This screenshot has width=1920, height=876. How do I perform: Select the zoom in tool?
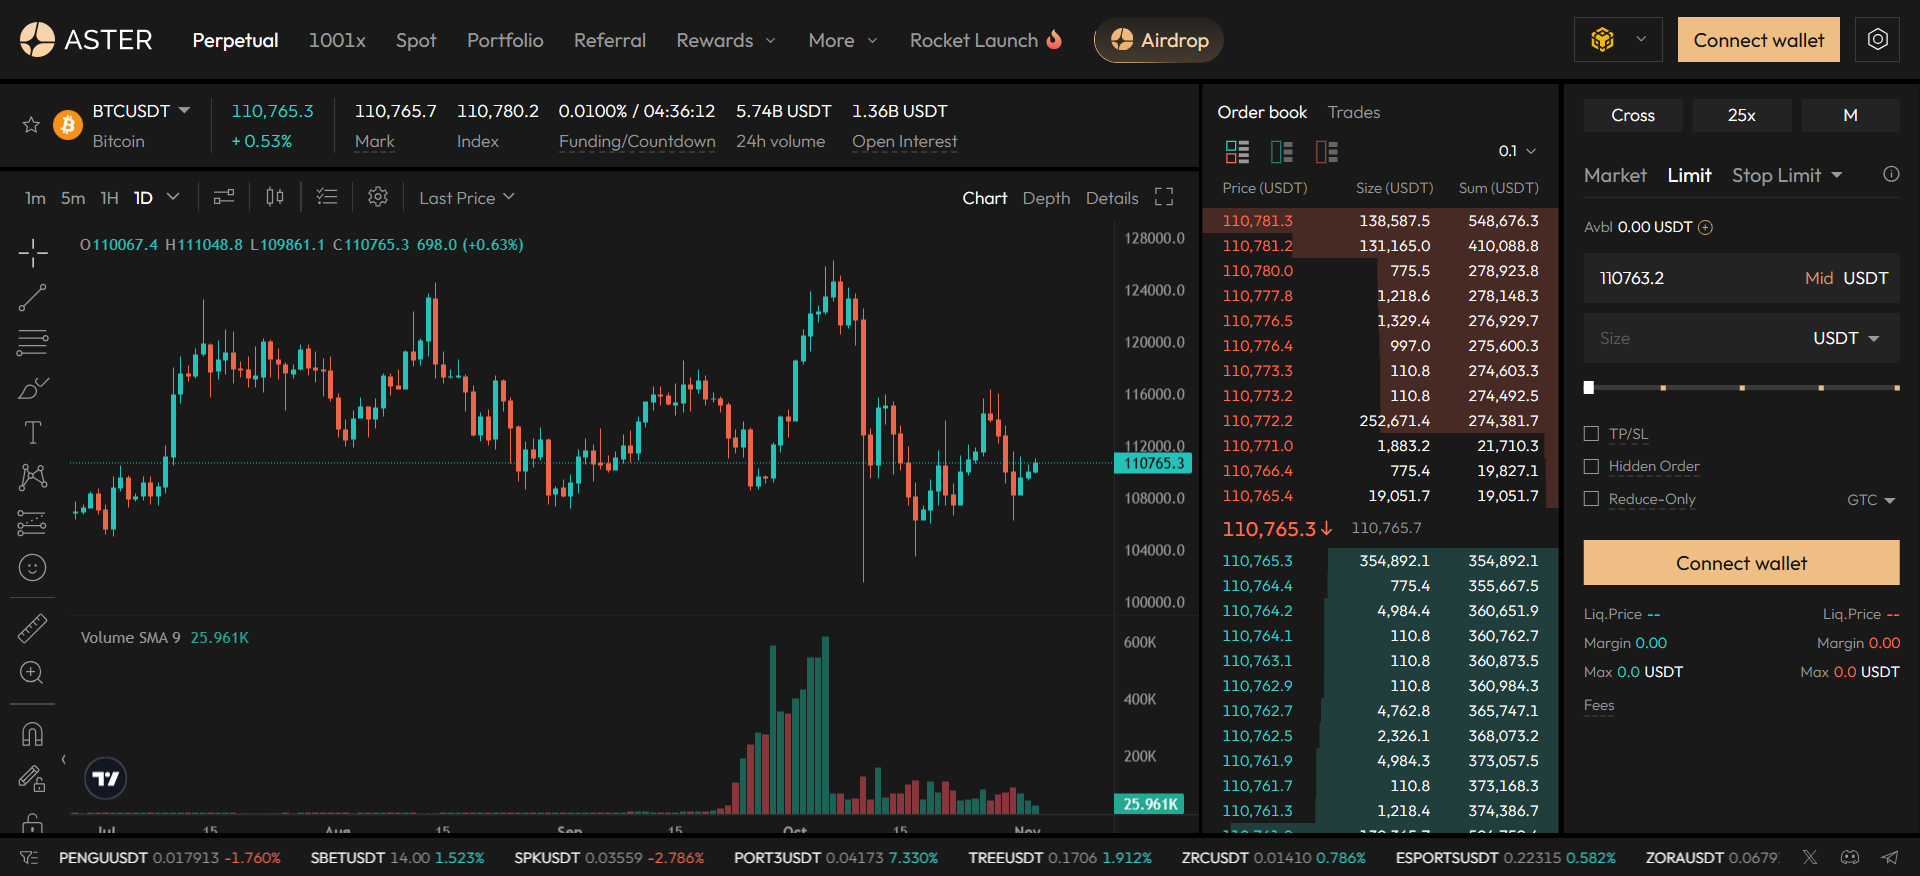[32, 672]
